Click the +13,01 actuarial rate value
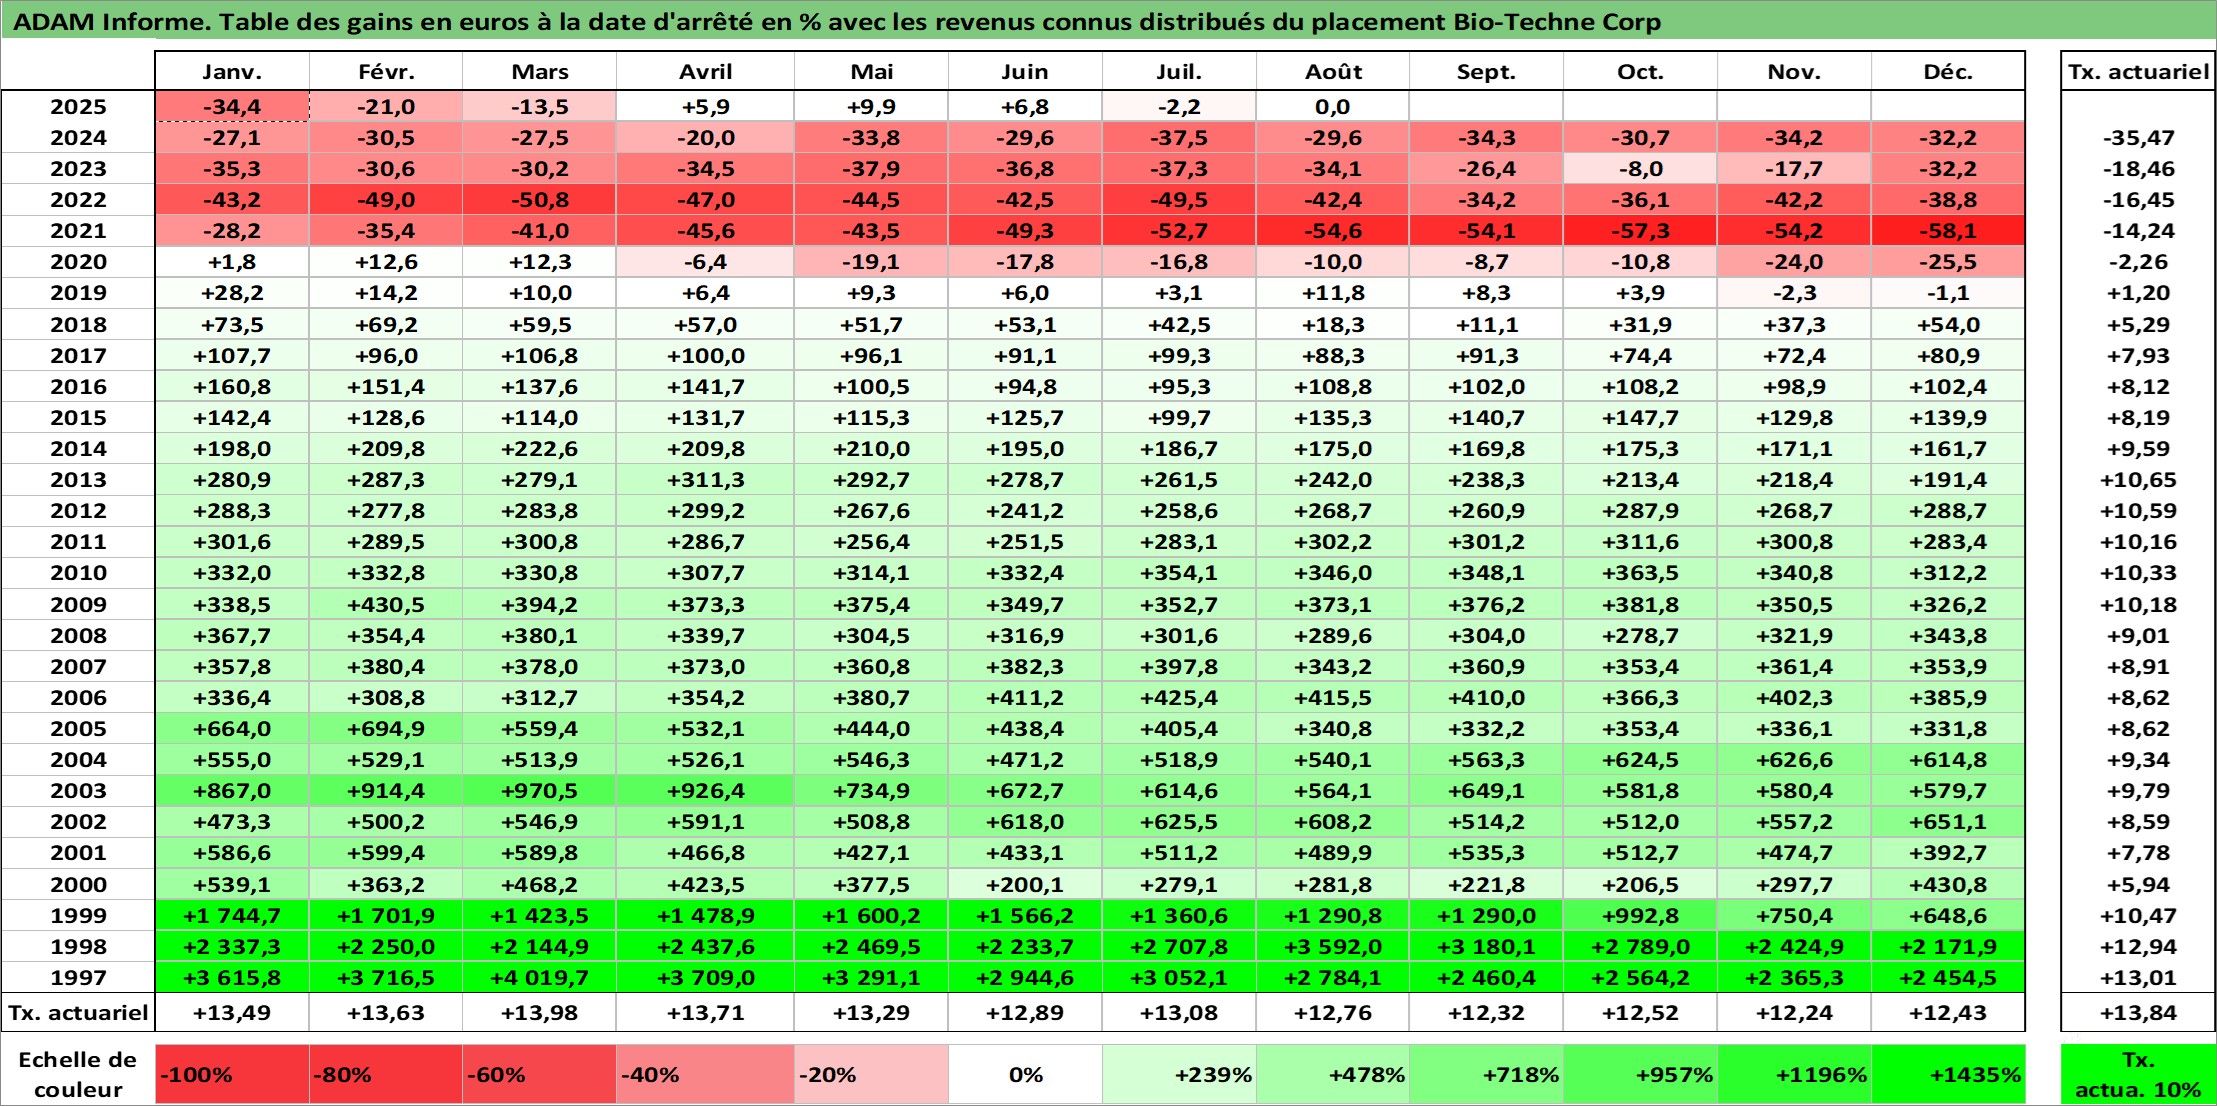This screenshot has width=2217, height=1106. (x=2138, y=978)
